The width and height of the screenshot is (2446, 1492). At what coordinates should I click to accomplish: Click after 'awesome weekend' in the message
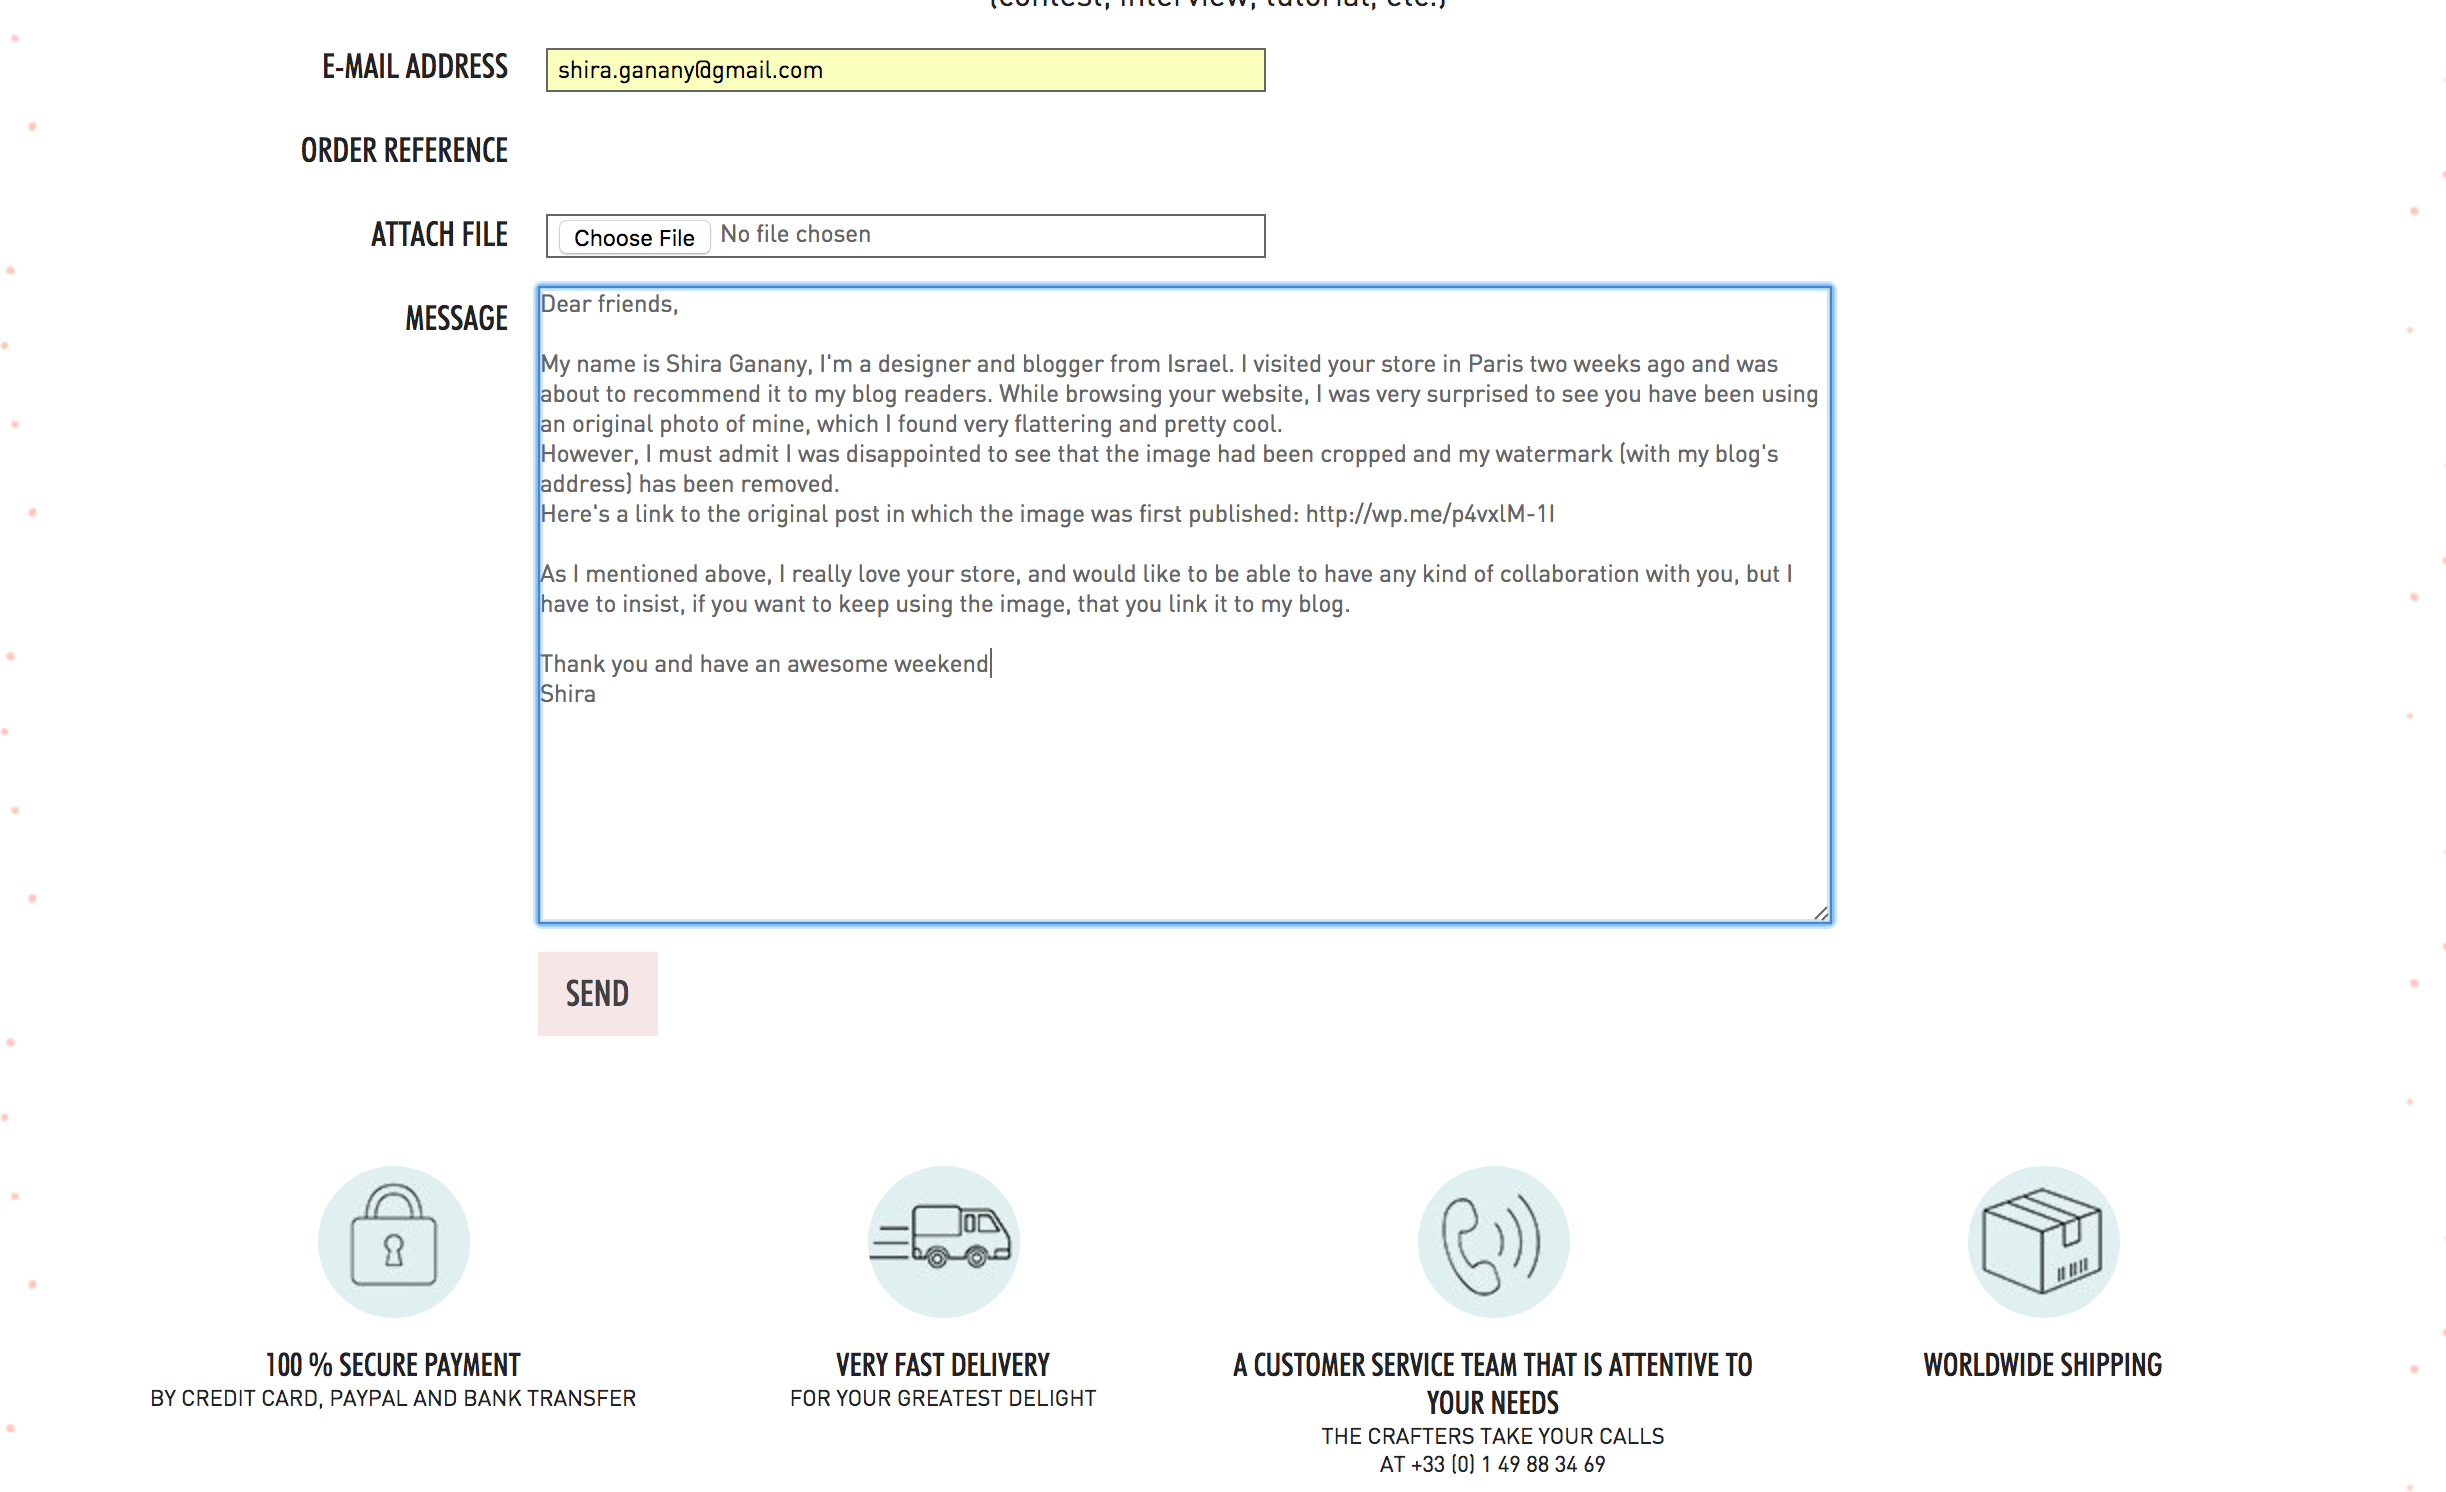coord(990,664)
